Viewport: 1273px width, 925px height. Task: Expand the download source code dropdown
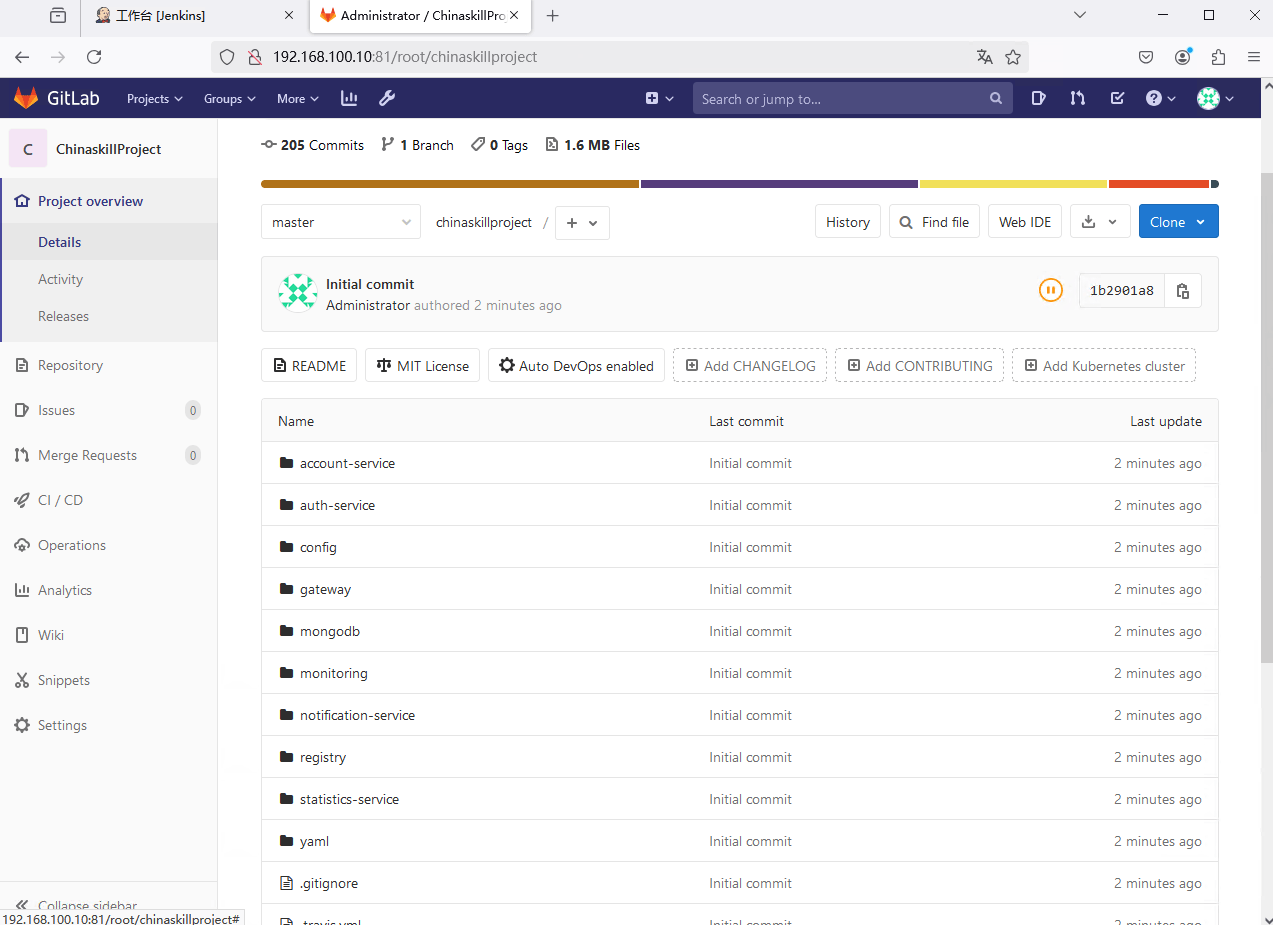pos(1100,222)
